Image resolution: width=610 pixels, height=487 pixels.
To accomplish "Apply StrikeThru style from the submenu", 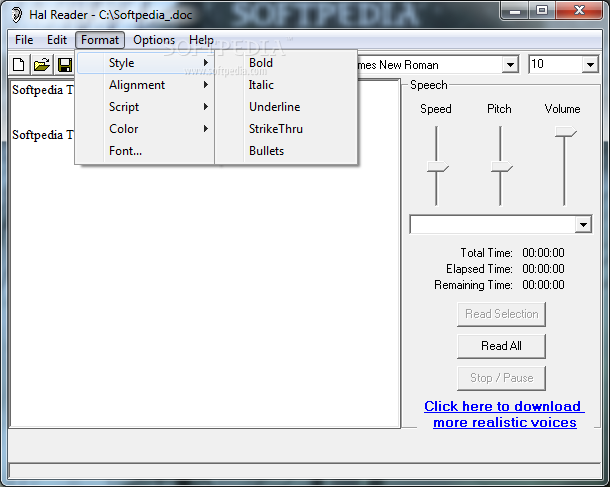I will [x=286, y=129].
